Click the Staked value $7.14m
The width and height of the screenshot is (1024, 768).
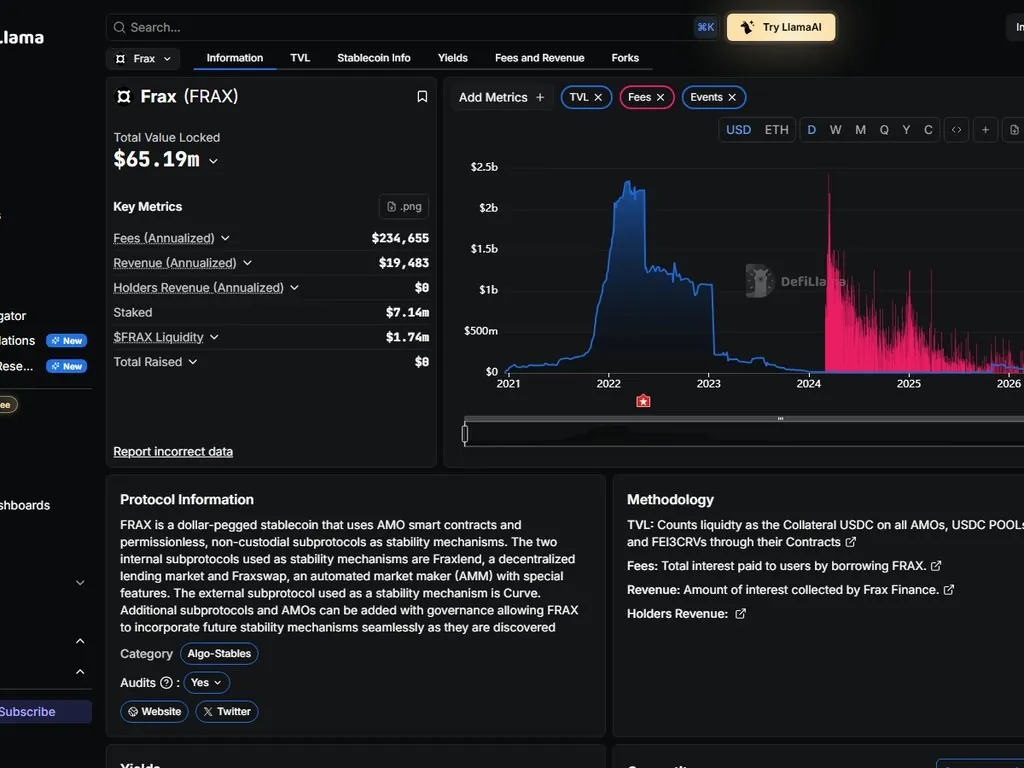tap(408, 313)
